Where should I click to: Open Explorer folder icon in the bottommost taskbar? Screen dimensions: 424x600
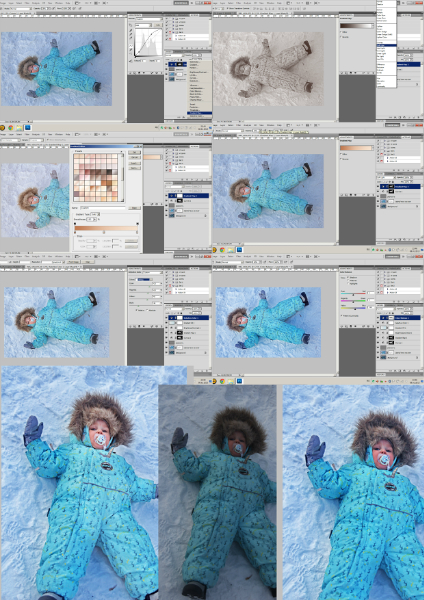coord(231,381)
